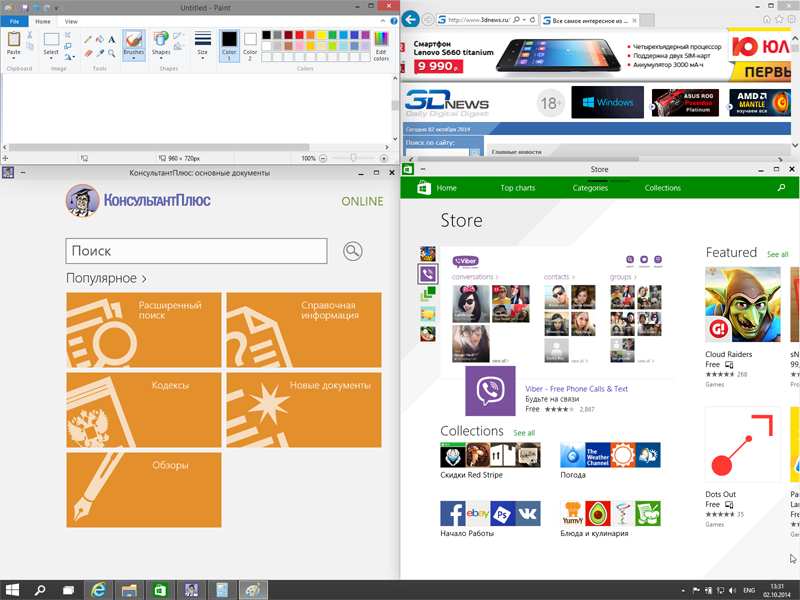Image resolution: width=800 pixels, height=600 pixels.
Task: Select the Eraser tool in Paint
Action: point(88,53)
